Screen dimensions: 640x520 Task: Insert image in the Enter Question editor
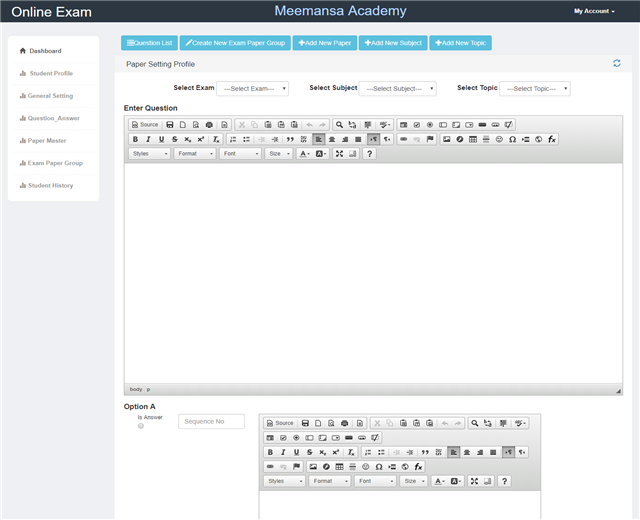pos(447,139)
